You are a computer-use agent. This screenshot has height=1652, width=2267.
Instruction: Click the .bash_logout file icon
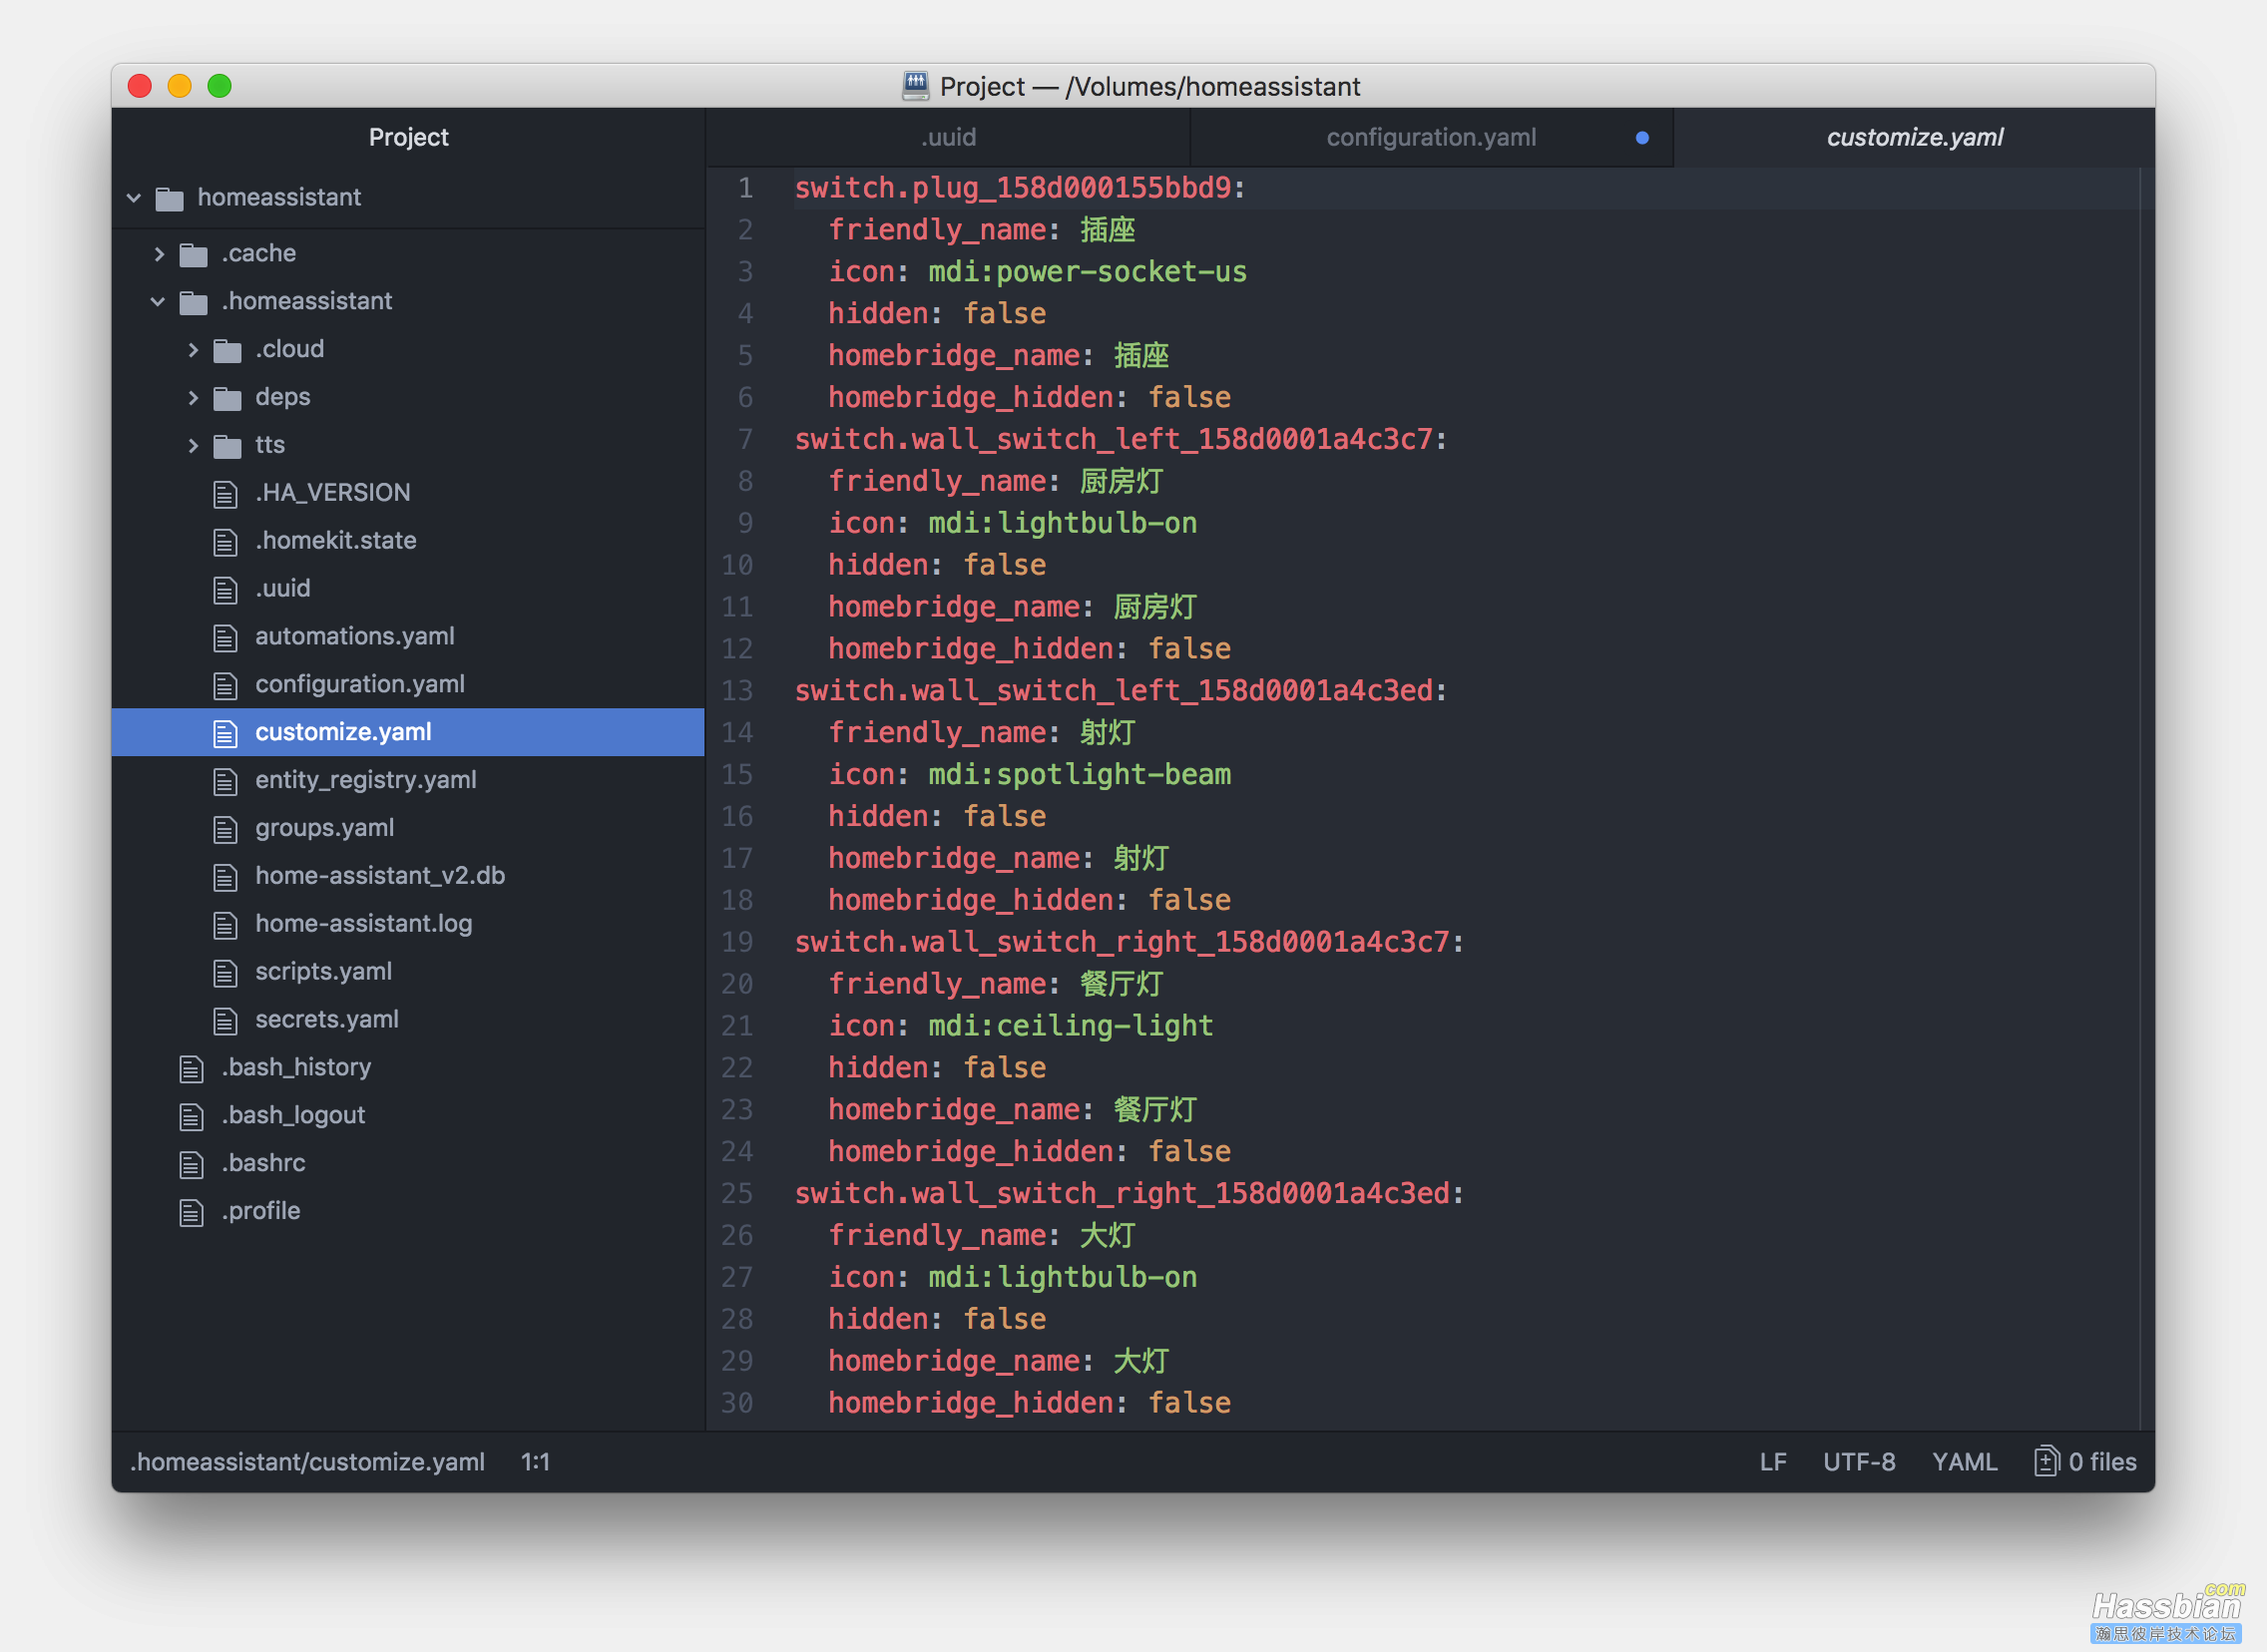[x=191, y=1117]
